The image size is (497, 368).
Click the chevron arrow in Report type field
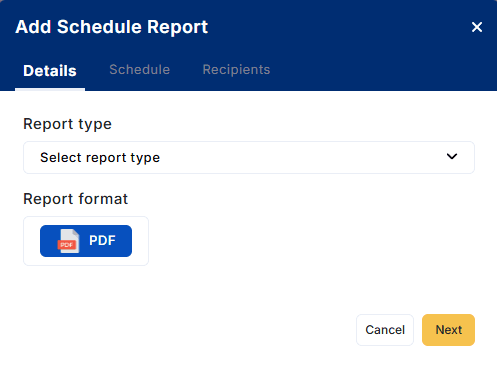(452, 156)
